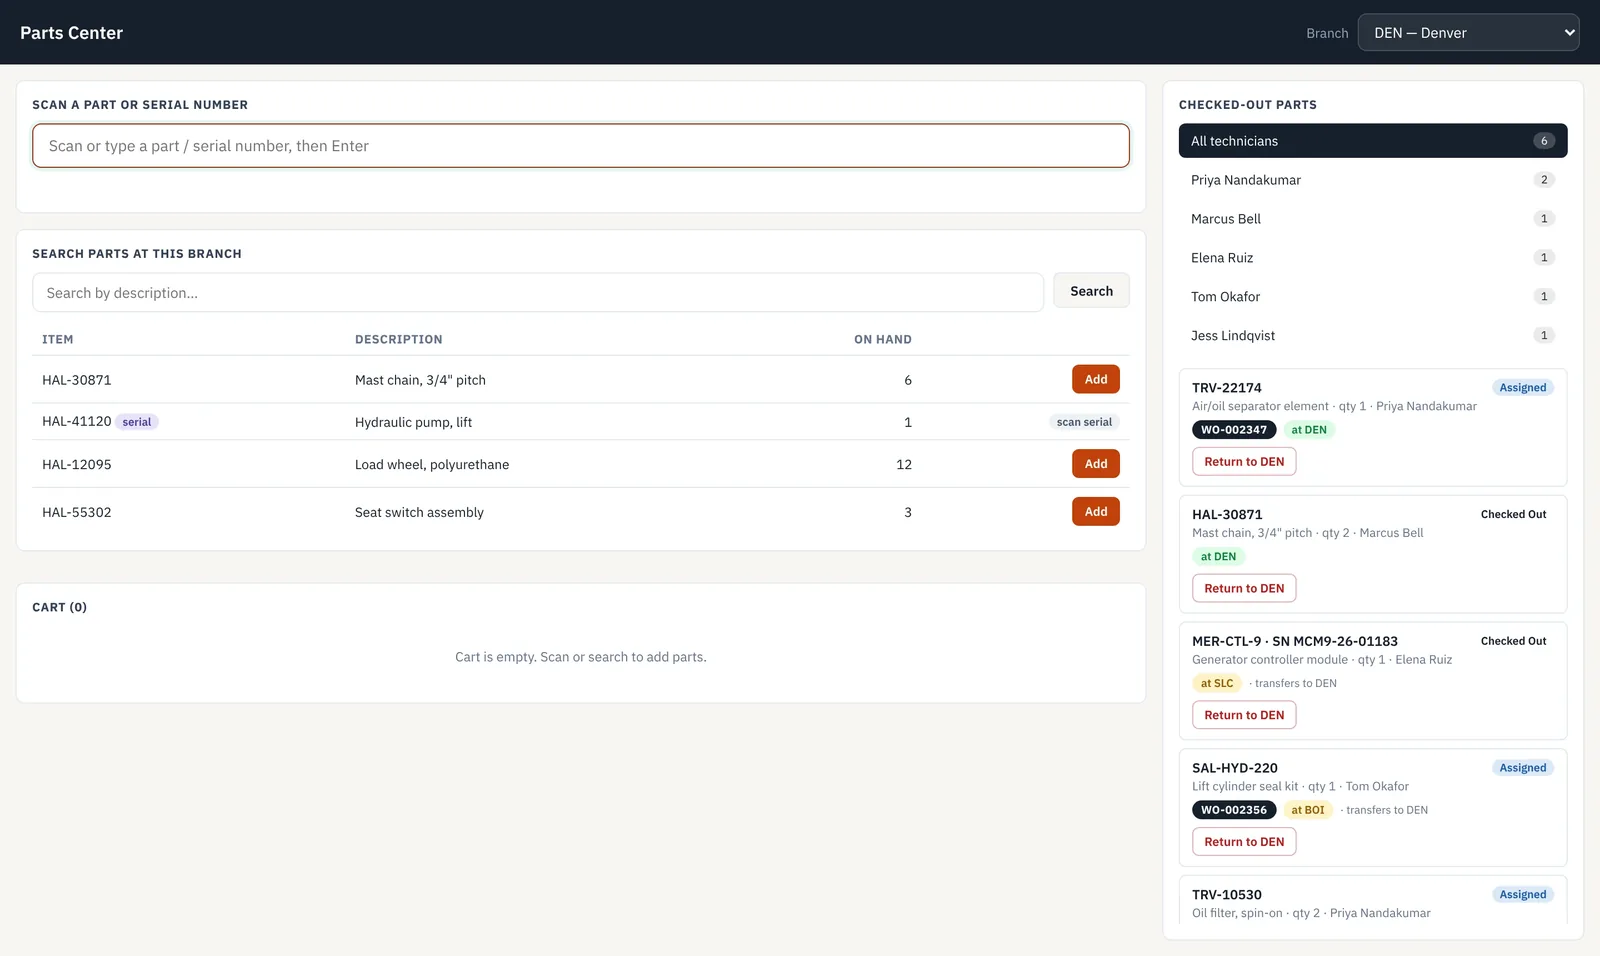Click the Assigned badge on TRV-10530
The image size is (1600, 956).
click(x=1522, y=895)
